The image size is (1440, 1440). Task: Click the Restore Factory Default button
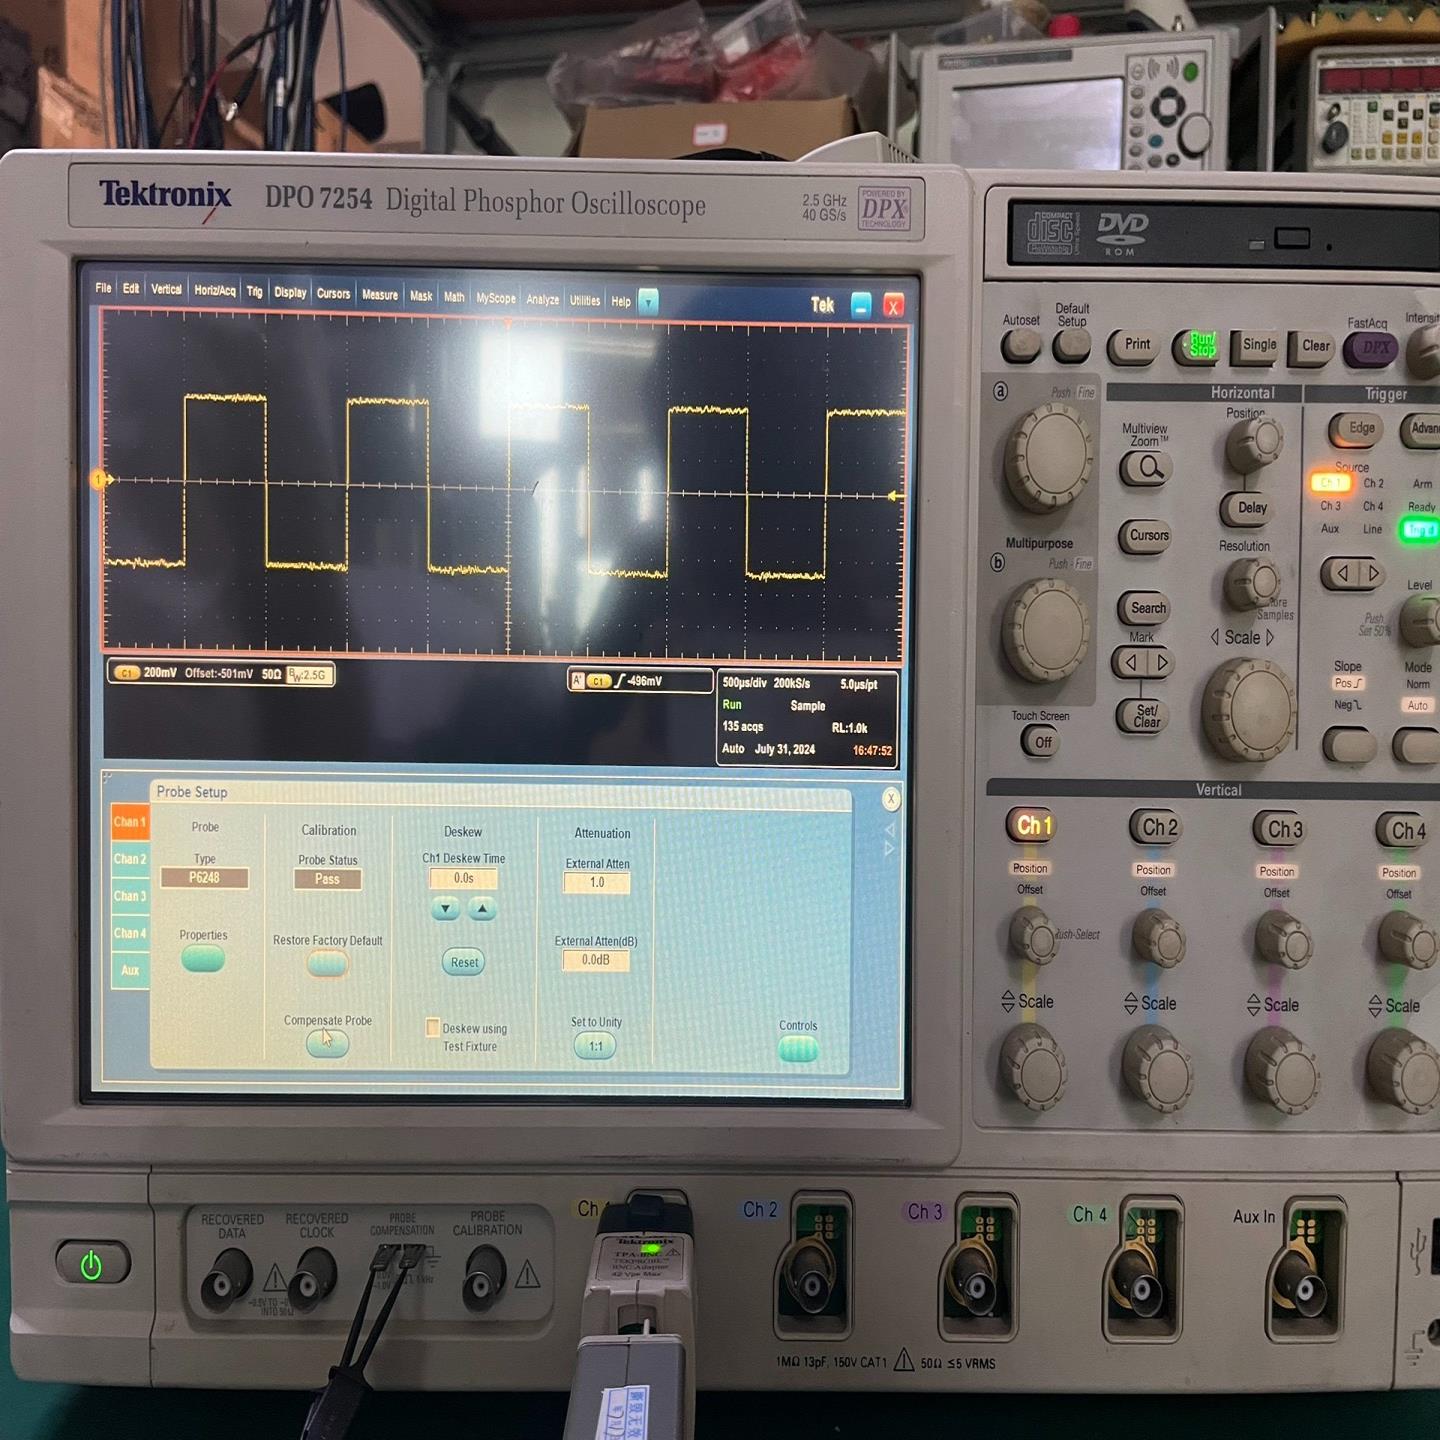[327, 963]
